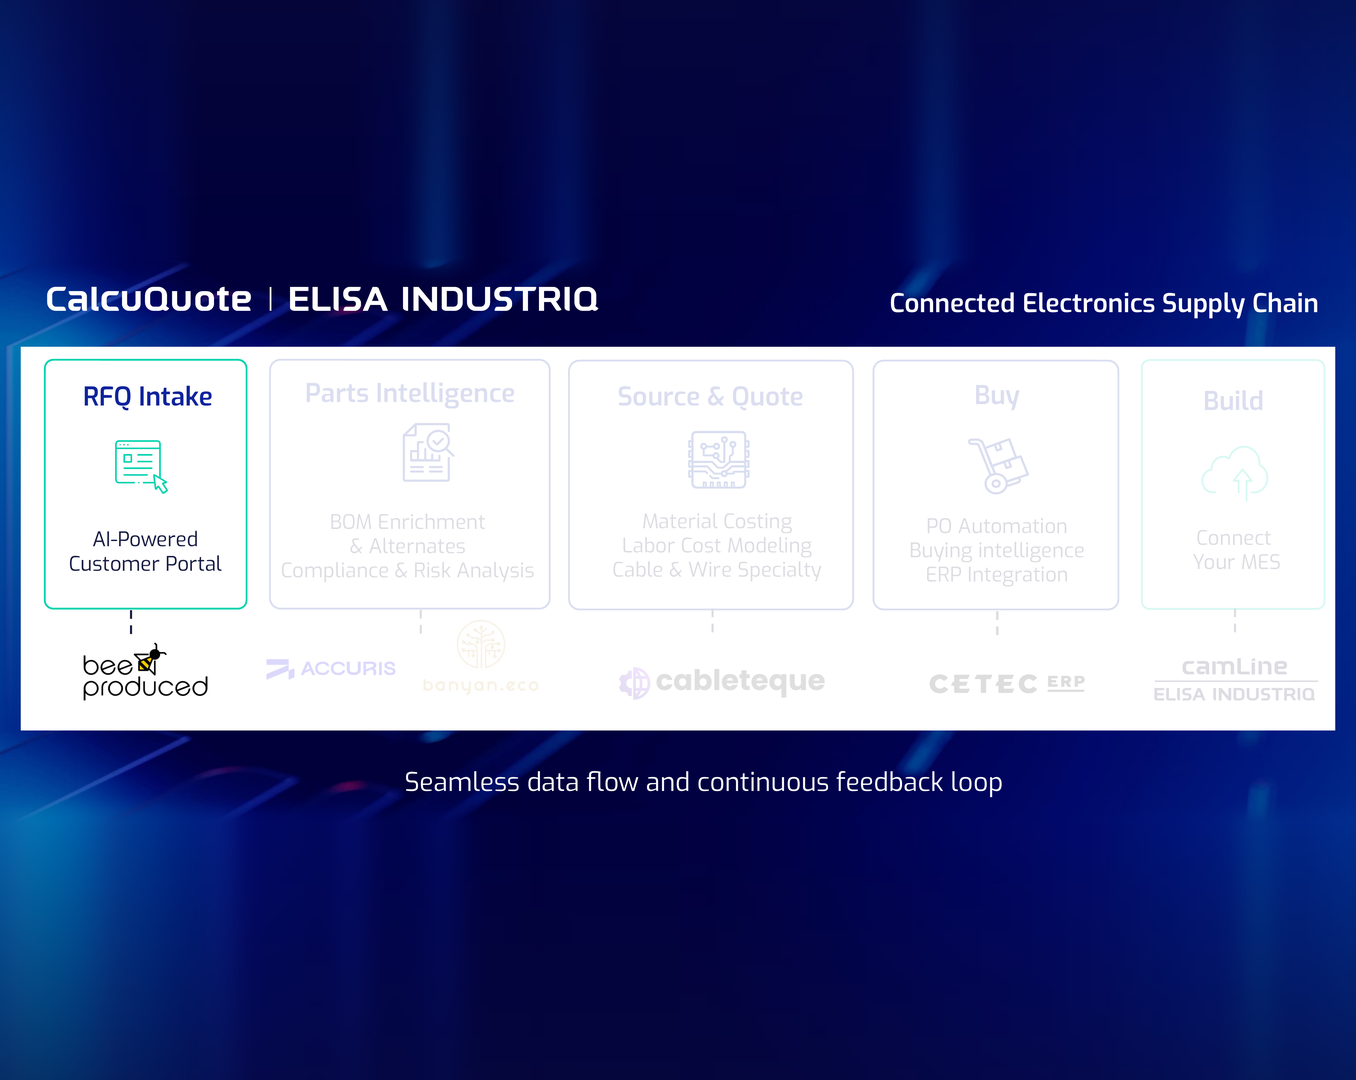Click Connect Your MES text

[1235, 550]
